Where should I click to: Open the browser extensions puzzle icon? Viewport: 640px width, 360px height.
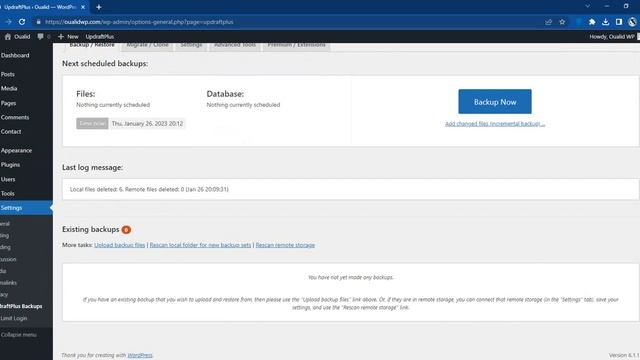point(592,22)
